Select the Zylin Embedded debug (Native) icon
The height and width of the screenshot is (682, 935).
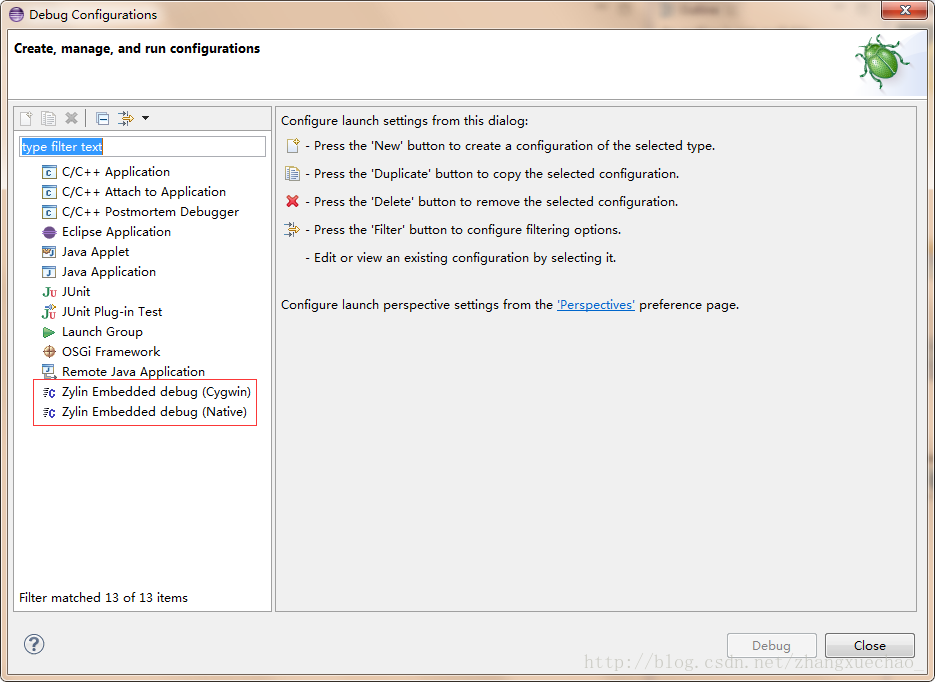tap(49, 413)
